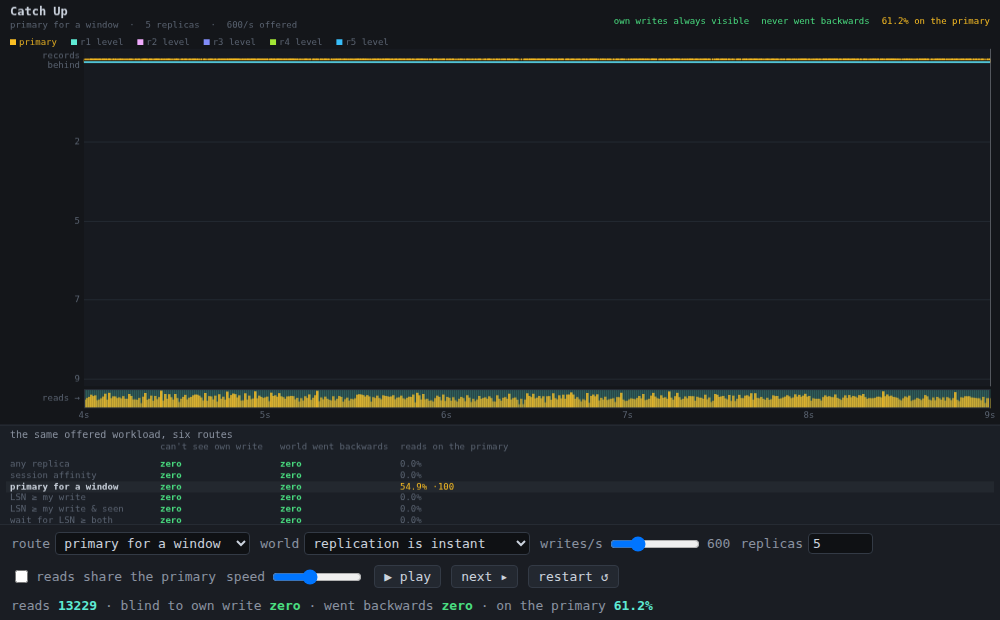Select the session affinity route row
This screenshot has height=620, width=1000.
[x=500, y=475]
